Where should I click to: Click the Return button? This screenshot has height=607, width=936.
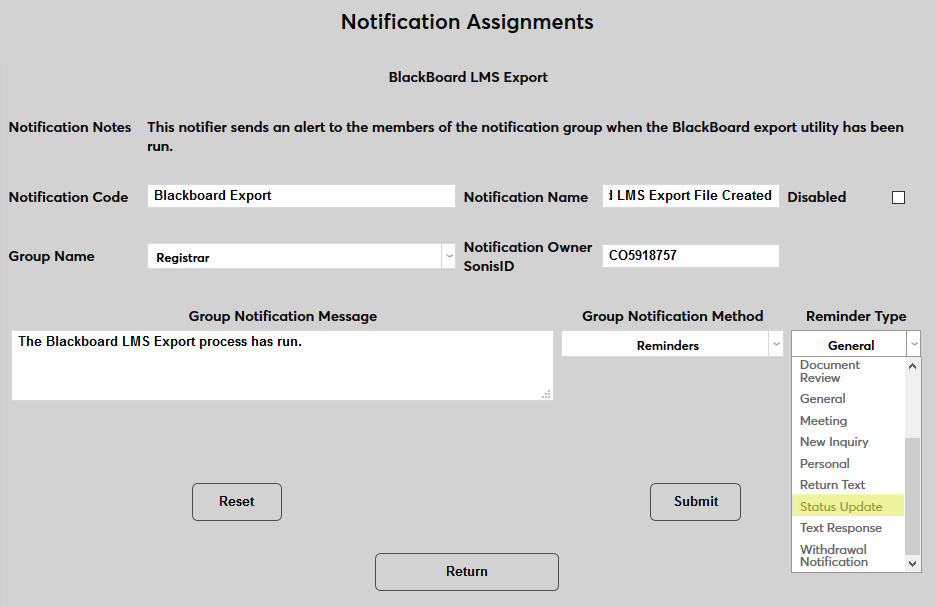point(466,571)
